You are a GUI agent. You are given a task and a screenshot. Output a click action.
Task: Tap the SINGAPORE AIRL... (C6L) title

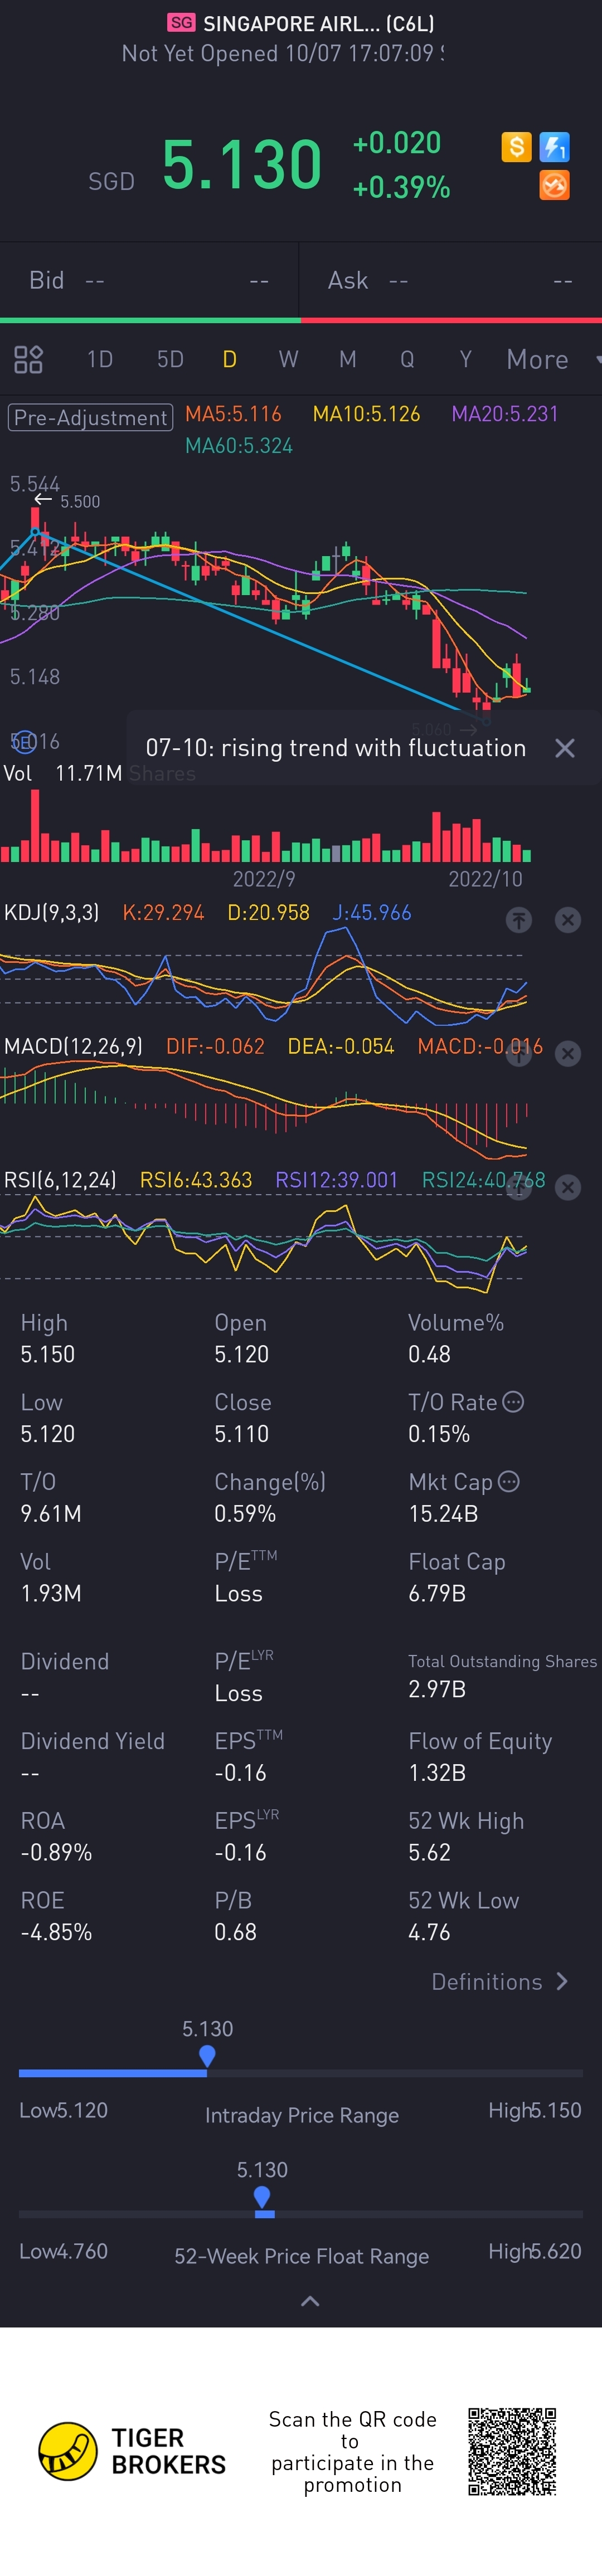coord(318,23)
